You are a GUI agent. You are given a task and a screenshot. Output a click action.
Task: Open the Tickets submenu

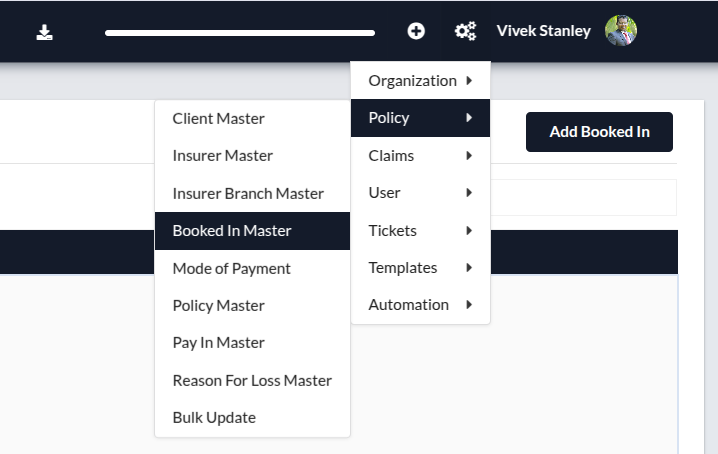pyautogui.click(x=420, y=230)
